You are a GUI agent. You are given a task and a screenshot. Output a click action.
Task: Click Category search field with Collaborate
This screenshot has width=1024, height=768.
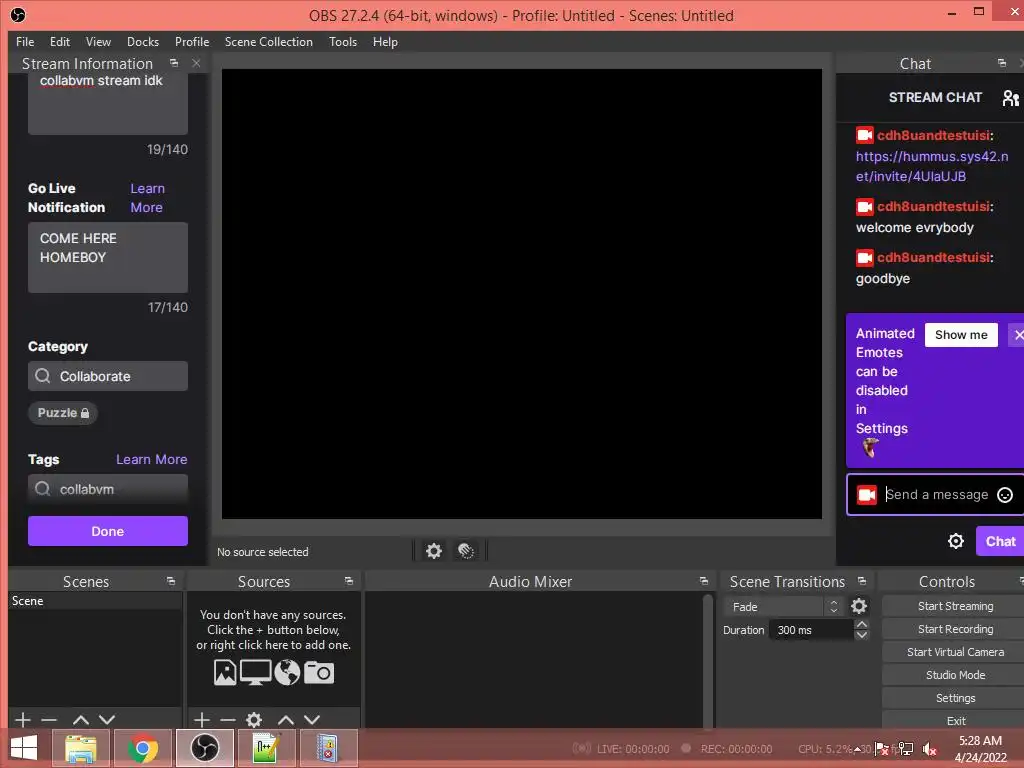108,376
